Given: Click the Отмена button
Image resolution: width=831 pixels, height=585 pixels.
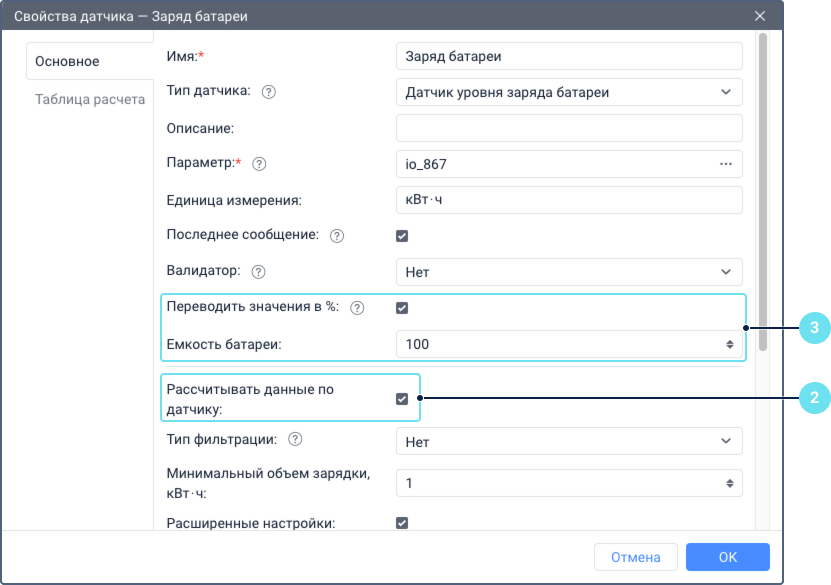Looking at the screenshot, I should point(636,557).
